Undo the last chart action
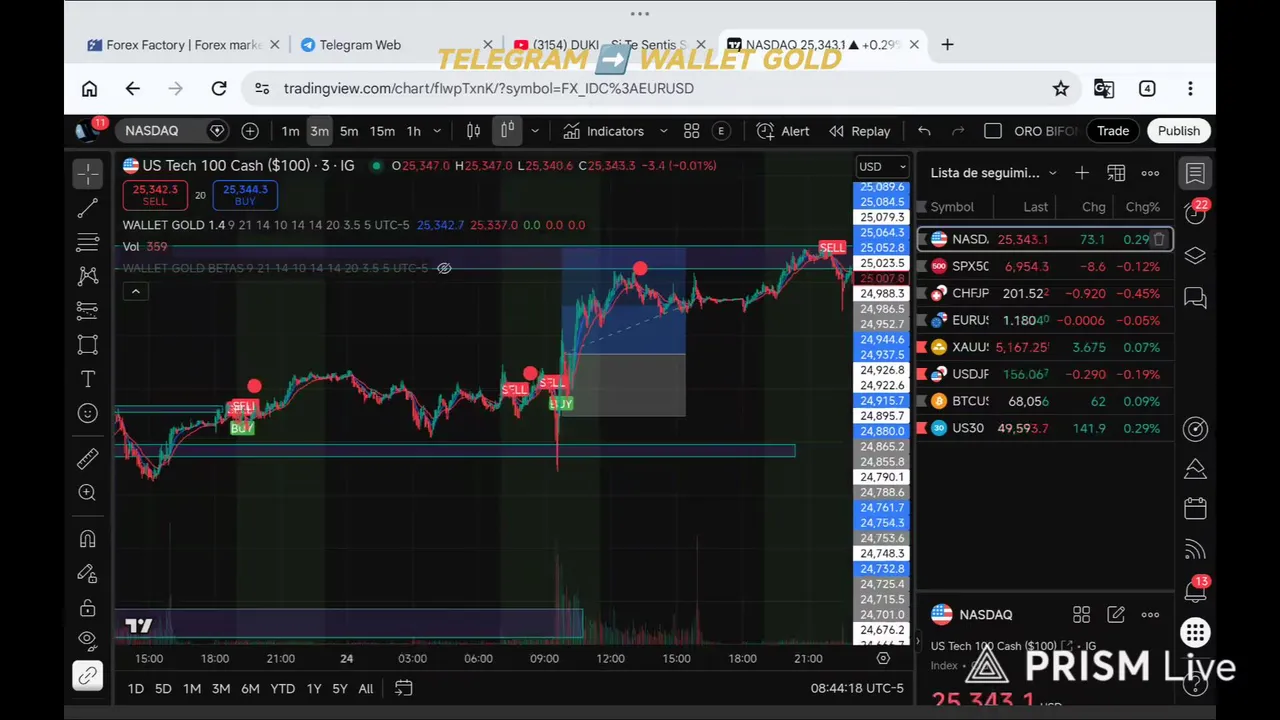Image resolution: width=1280 pixels, height=720 pixels. click(x=924, y=131)
